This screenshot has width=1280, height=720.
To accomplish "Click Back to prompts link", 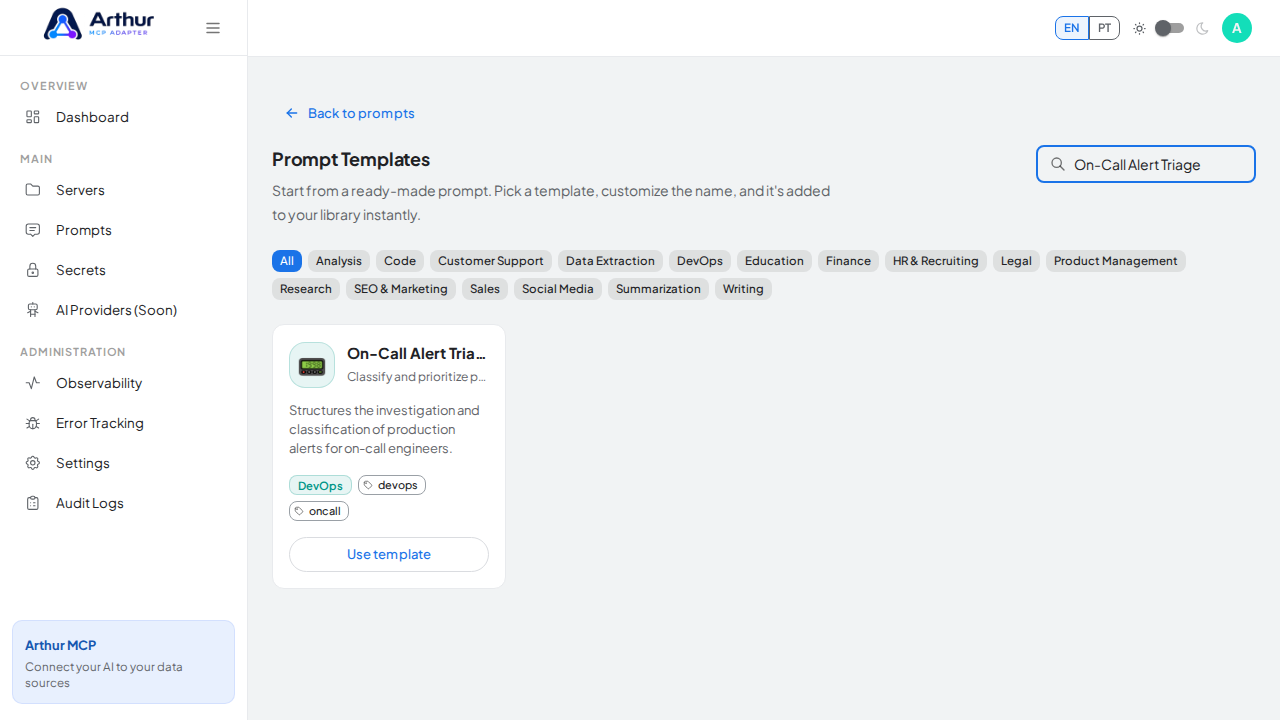I will 349,113.
